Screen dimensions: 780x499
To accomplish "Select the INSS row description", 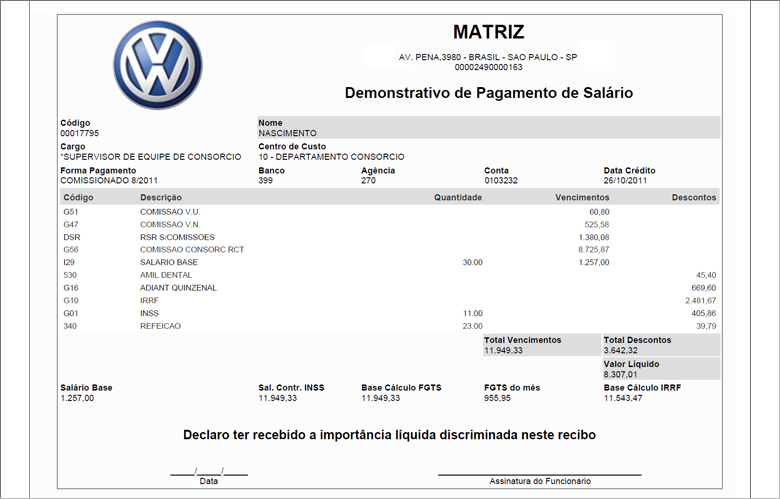I will [149, 313].
